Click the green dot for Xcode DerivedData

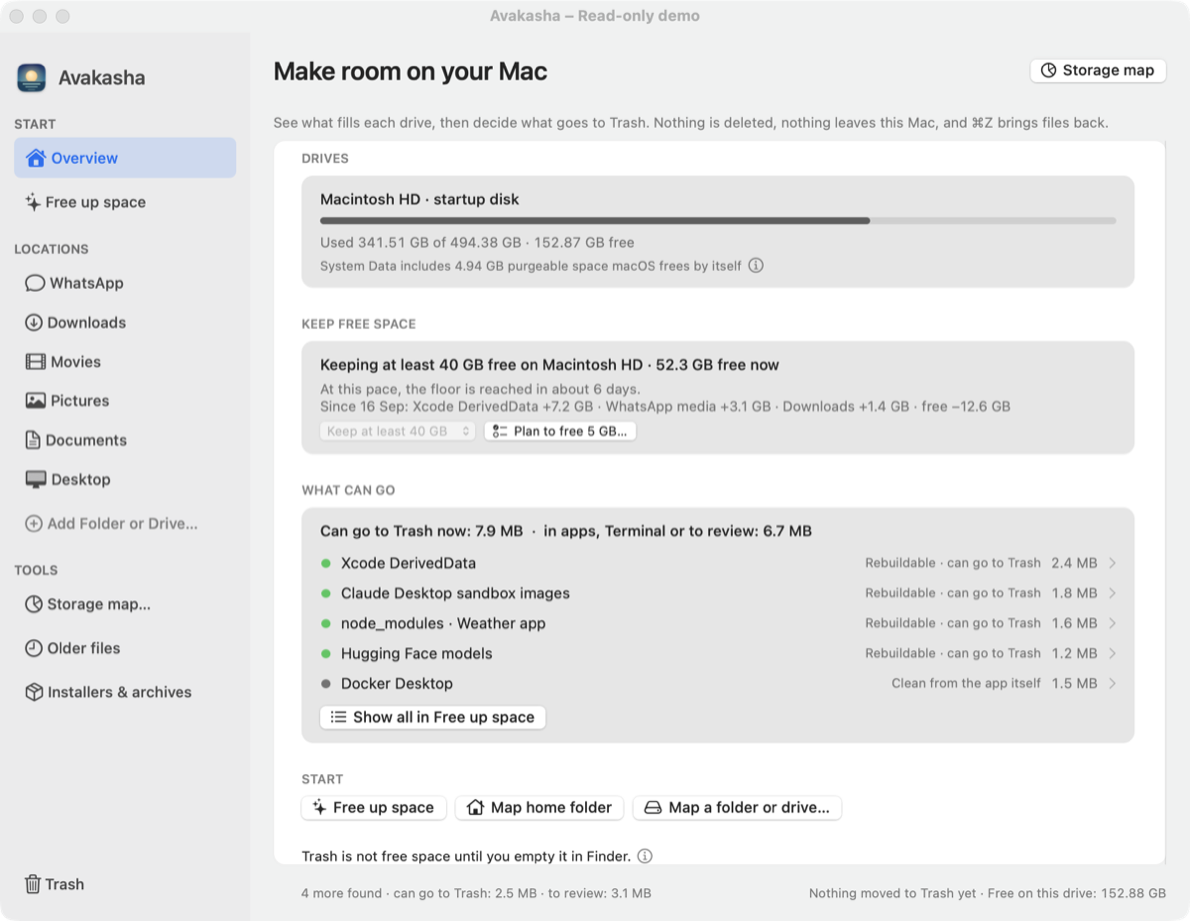[326, 563]
